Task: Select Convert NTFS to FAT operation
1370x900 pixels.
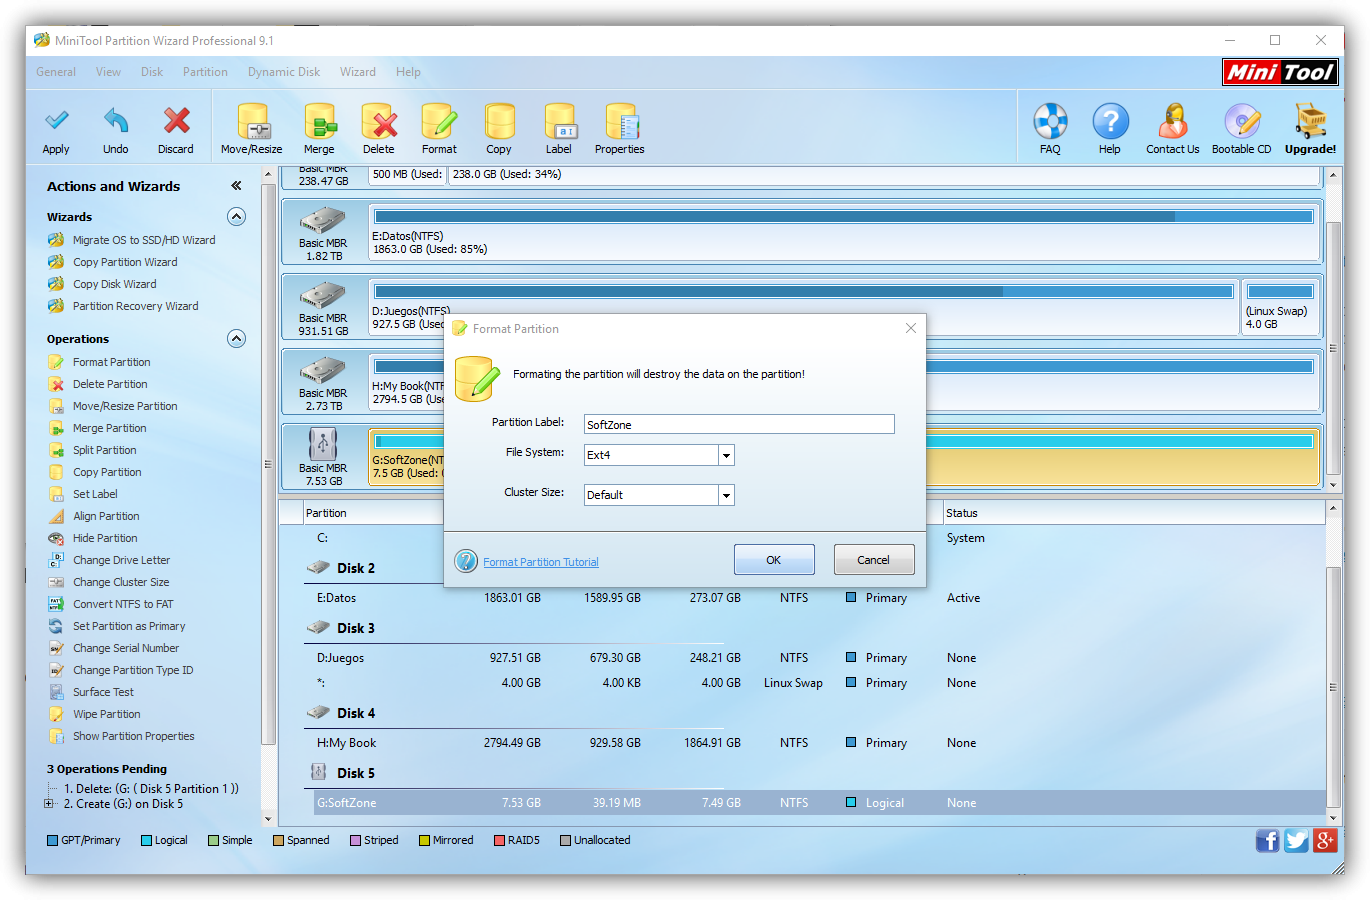Action: click(x=123, y=604)
